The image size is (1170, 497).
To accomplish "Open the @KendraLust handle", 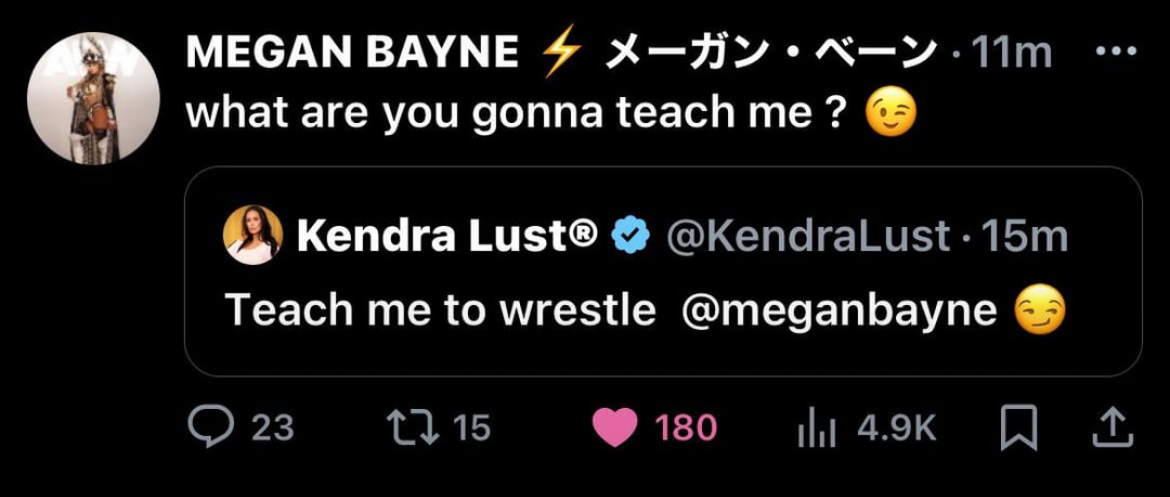I will tap(806, 237).
